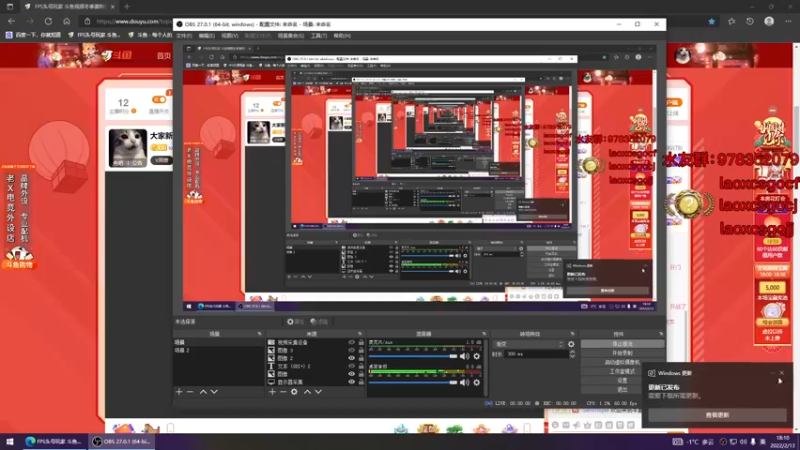Screen dimensions: 800x450
Task: Click the blue favorites star in Edge address bar
Action: pos(712,21)
